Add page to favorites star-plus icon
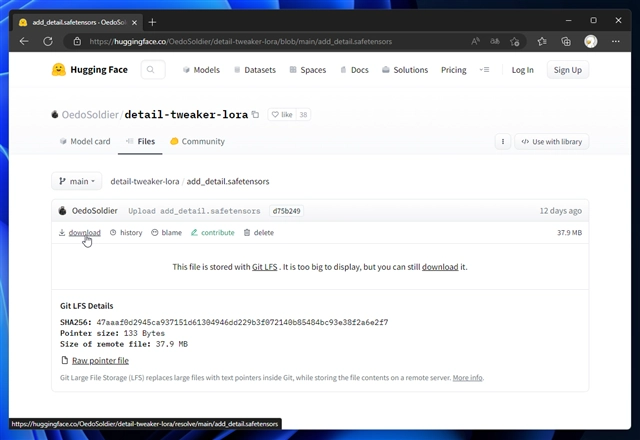The height and width of the screenshot is (440, 640). [x=515, y=41]
